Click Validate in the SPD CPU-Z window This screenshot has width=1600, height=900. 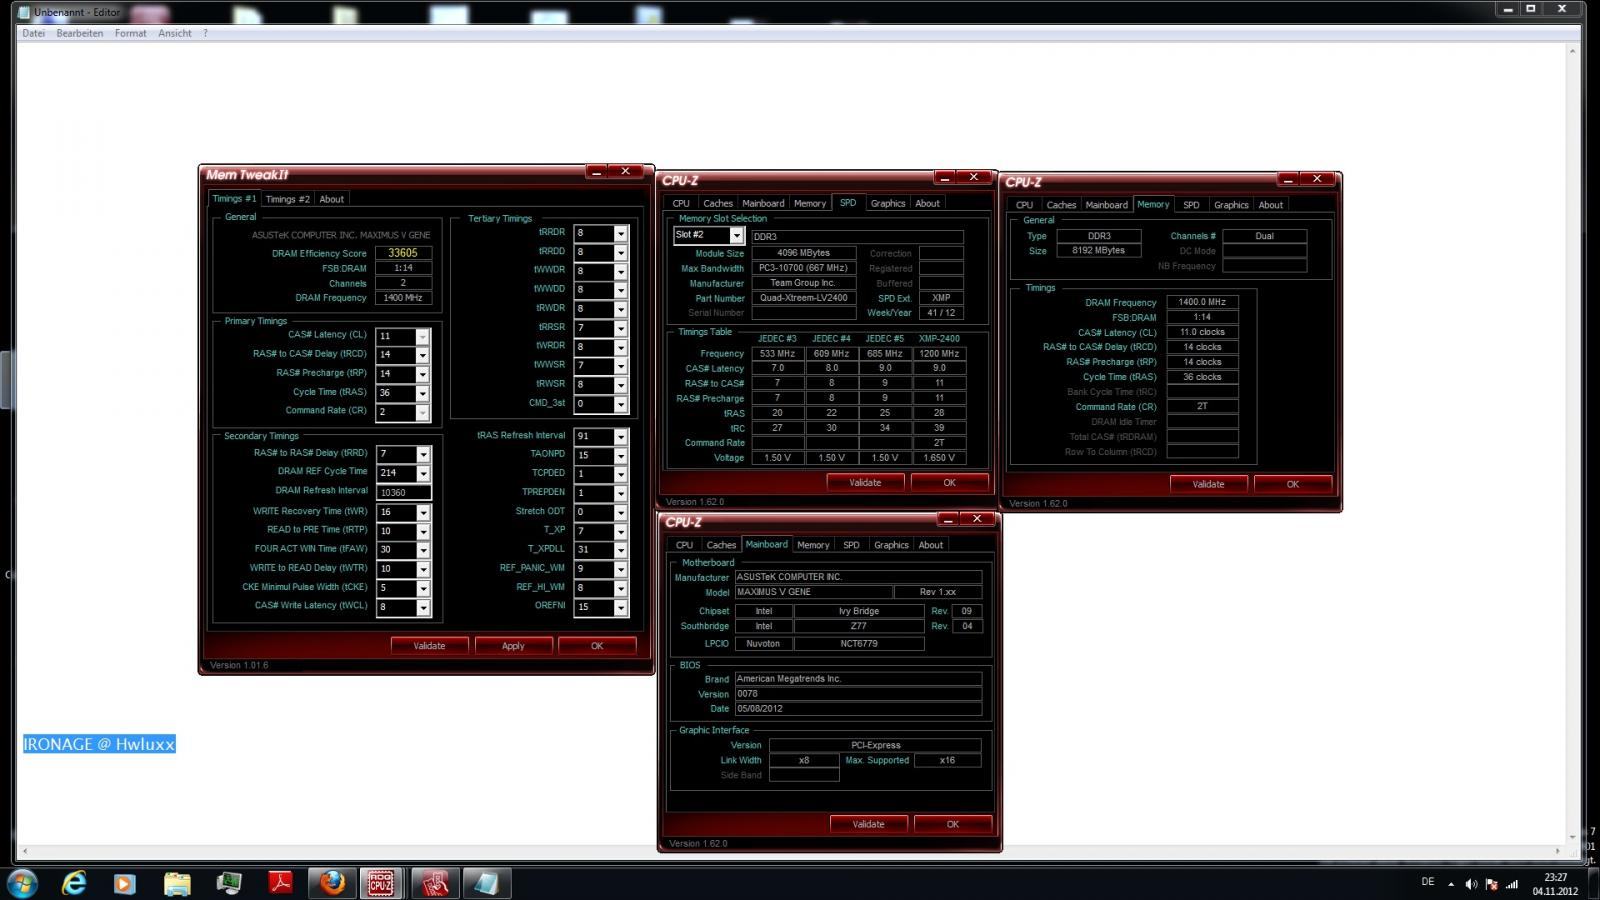click(865, 482)
